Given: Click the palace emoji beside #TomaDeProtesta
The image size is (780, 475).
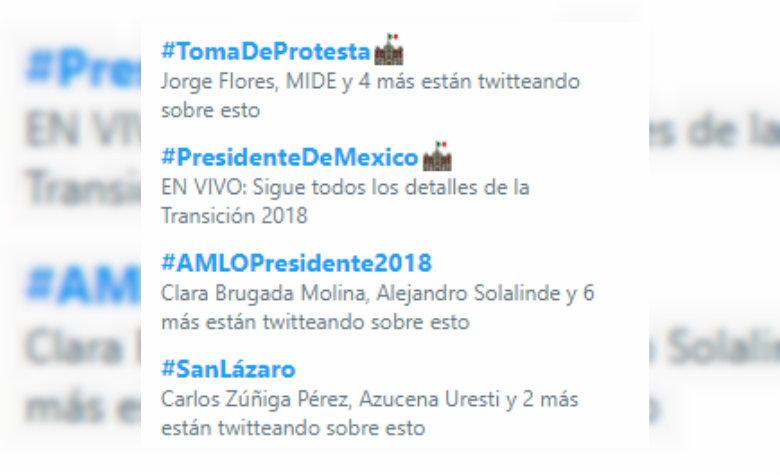Looking at the screenshot, I should pos(388,51).
